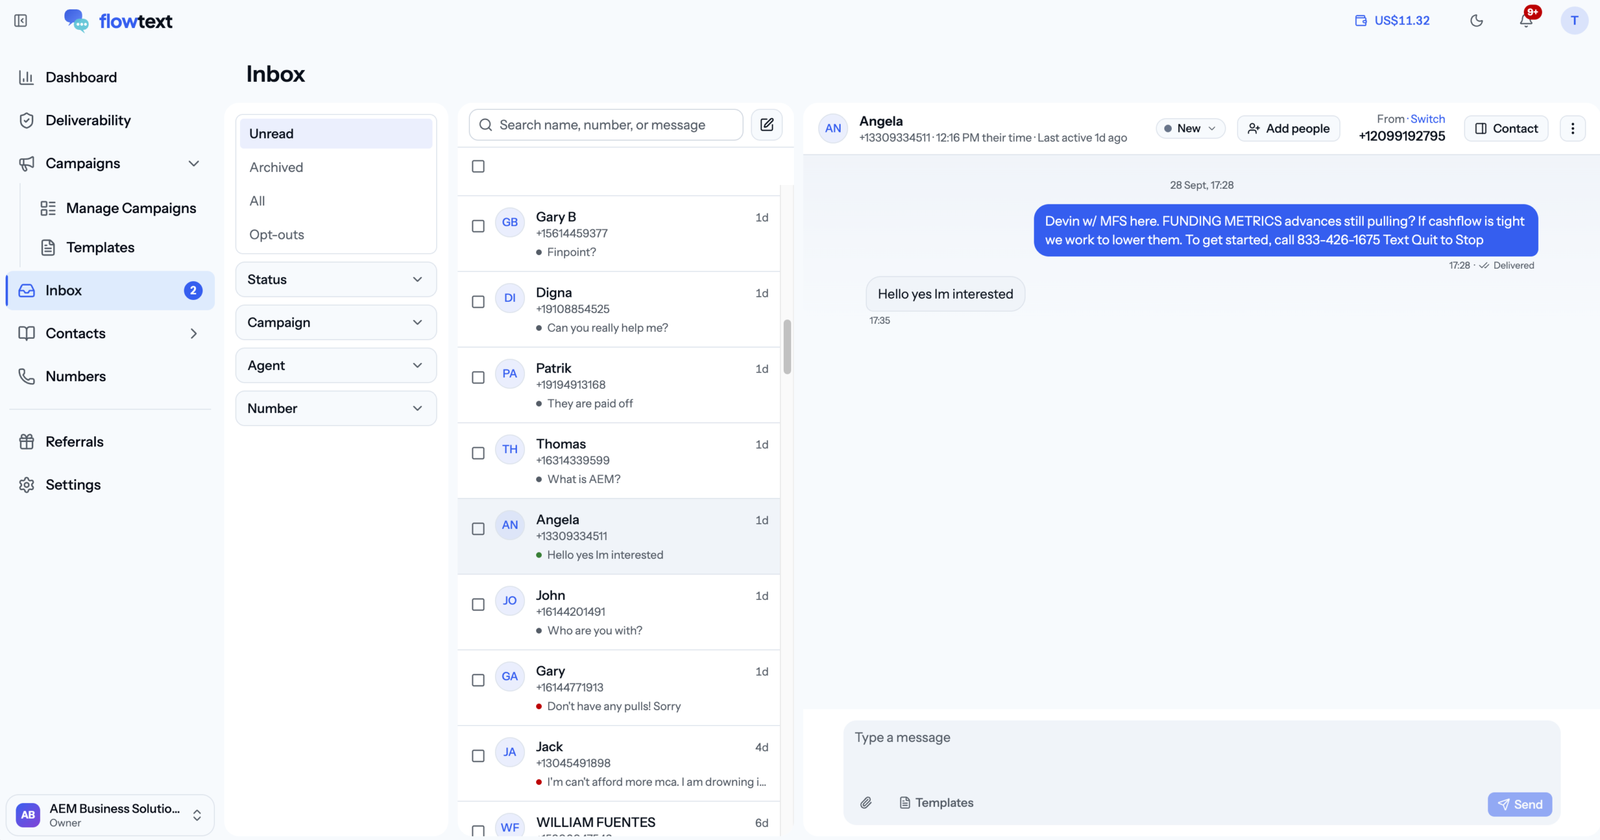Image resolution: width=1600 pixels, height=840 pixels.
Task: Open Deliverability in the sidebar
Action: tap(110, 121)
